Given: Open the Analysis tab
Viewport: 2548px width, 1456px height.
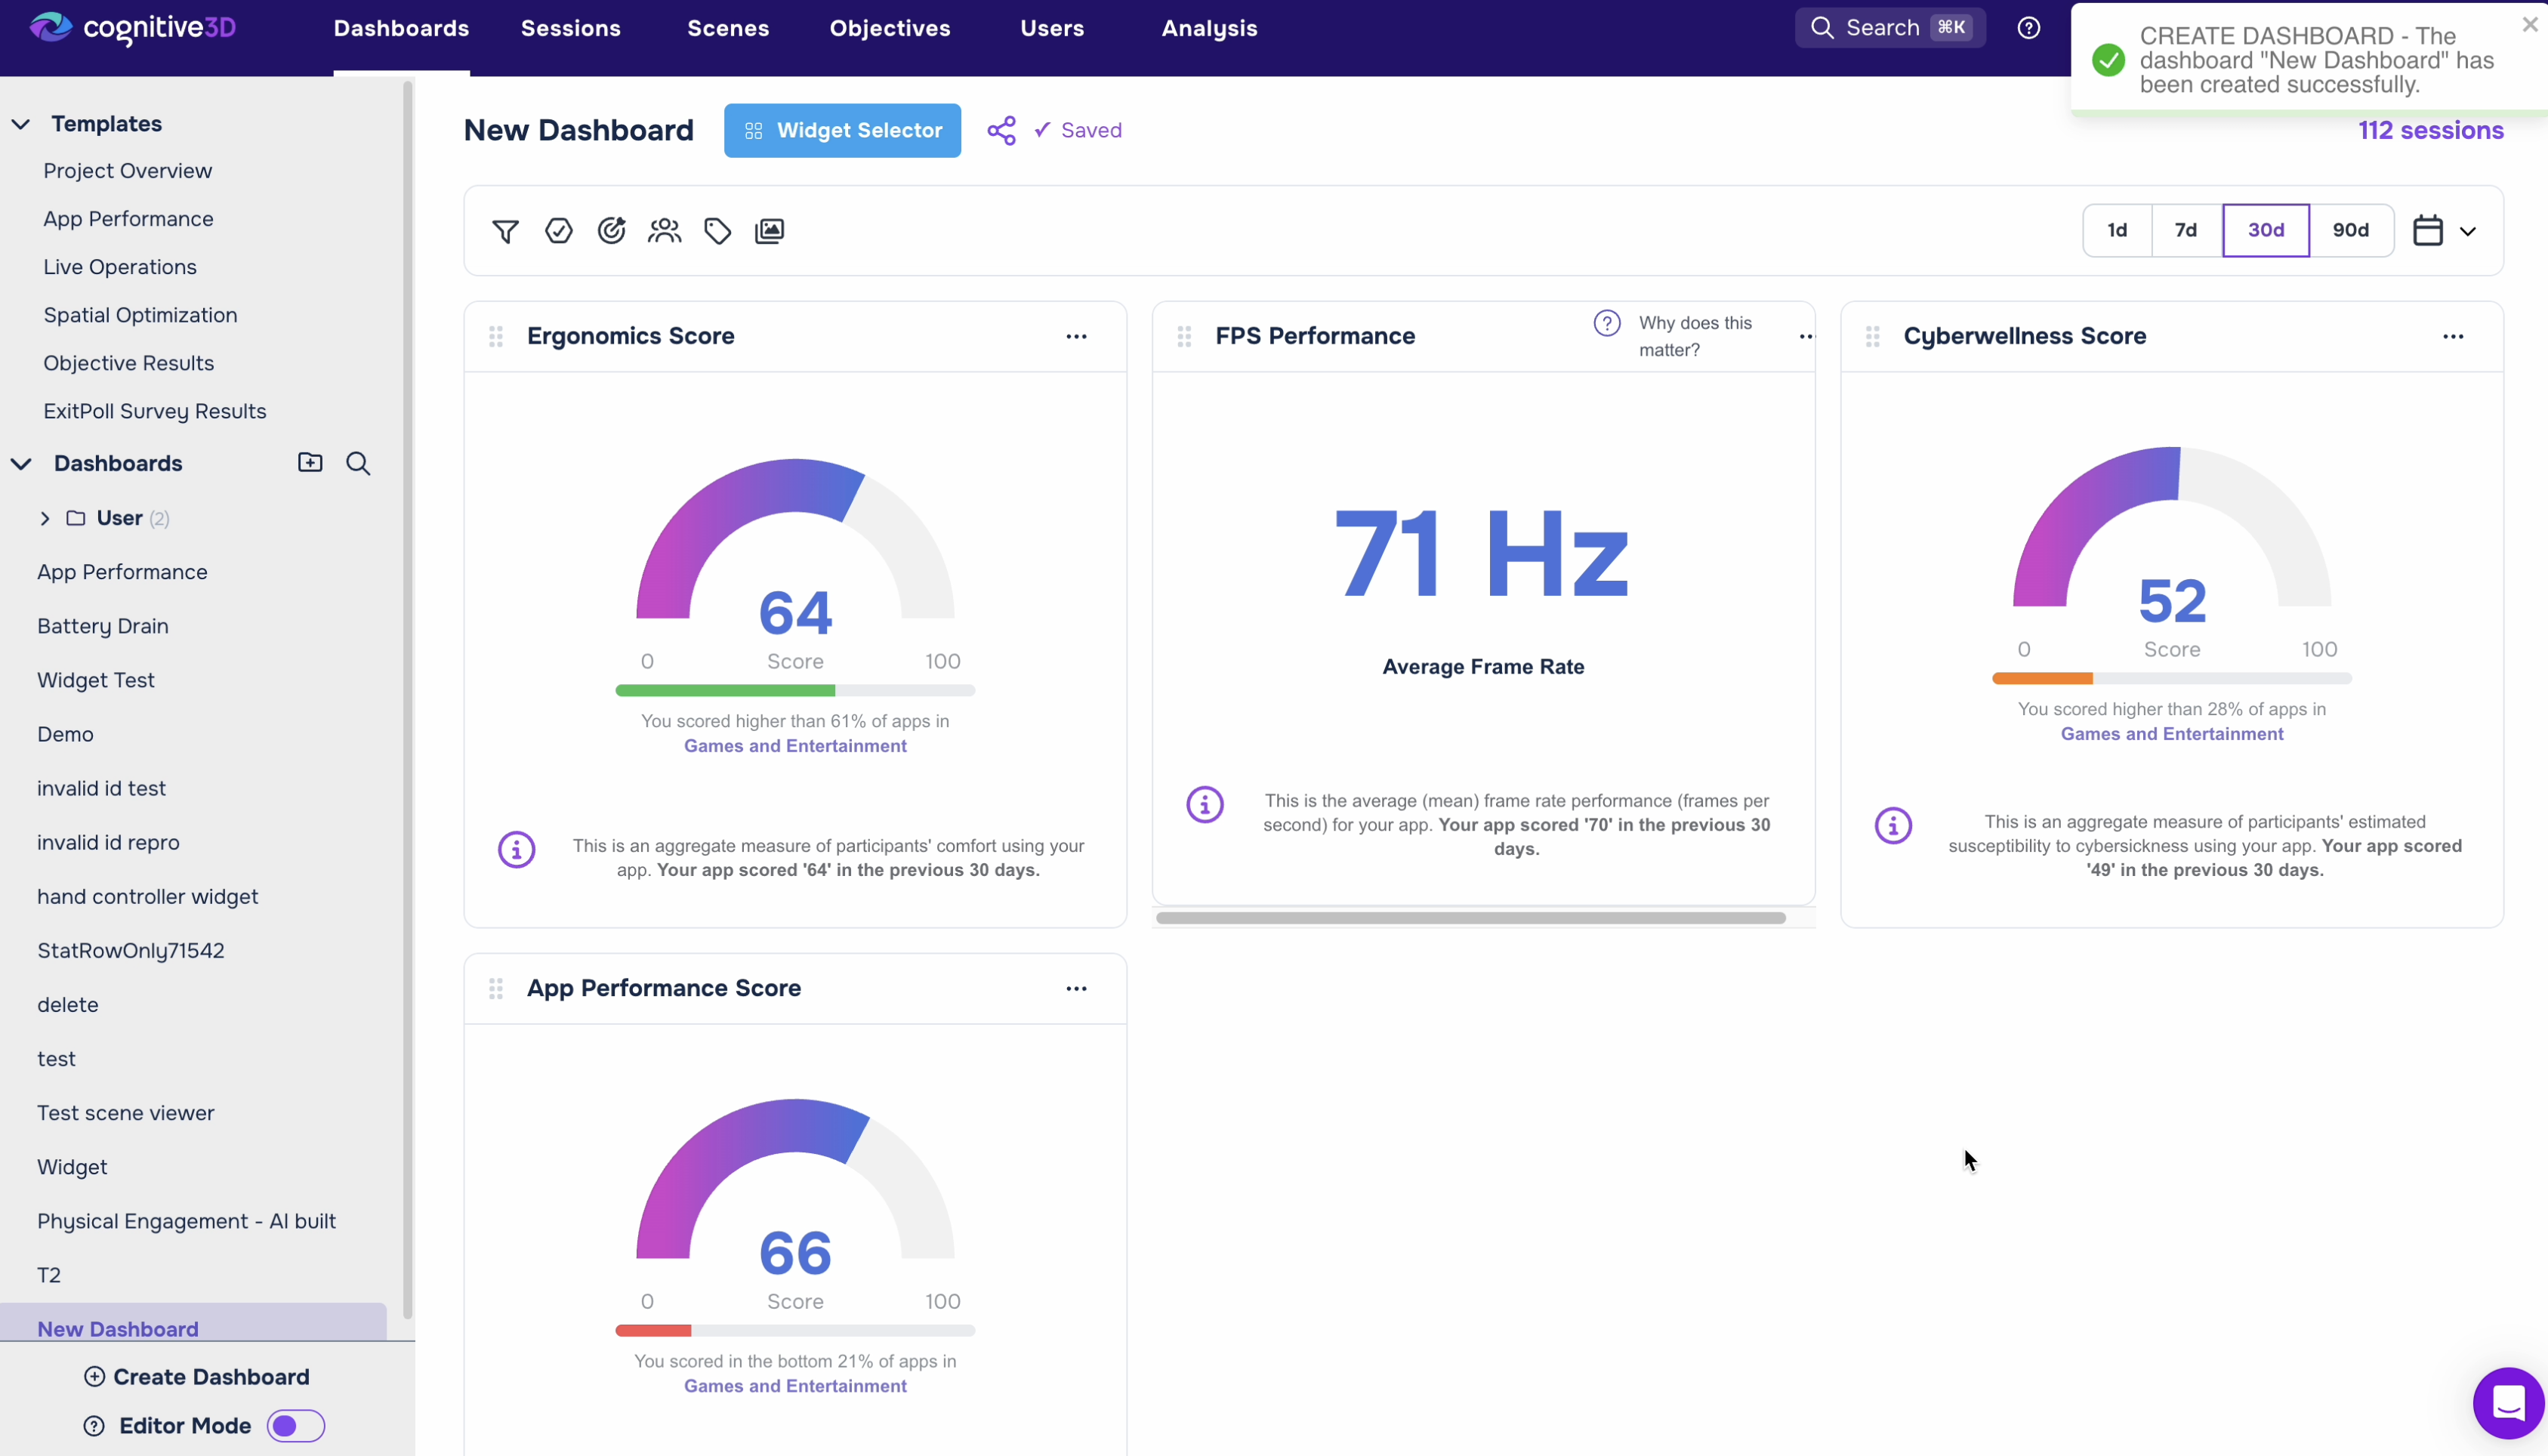Looking at the screenshot, I should [1209, 28].
